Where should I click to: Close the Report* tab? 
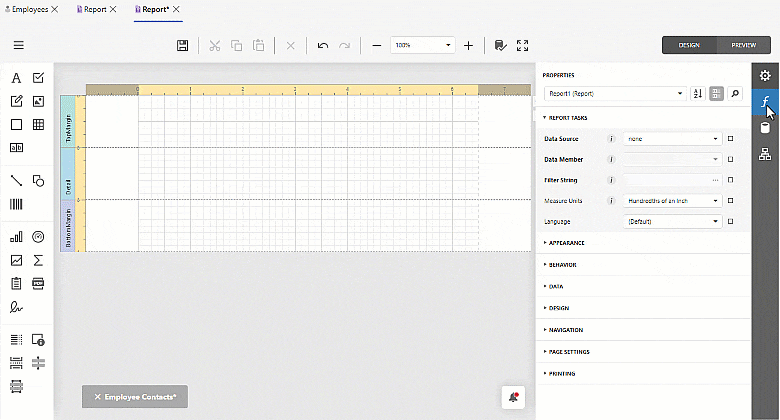click(x=176, y=9)
